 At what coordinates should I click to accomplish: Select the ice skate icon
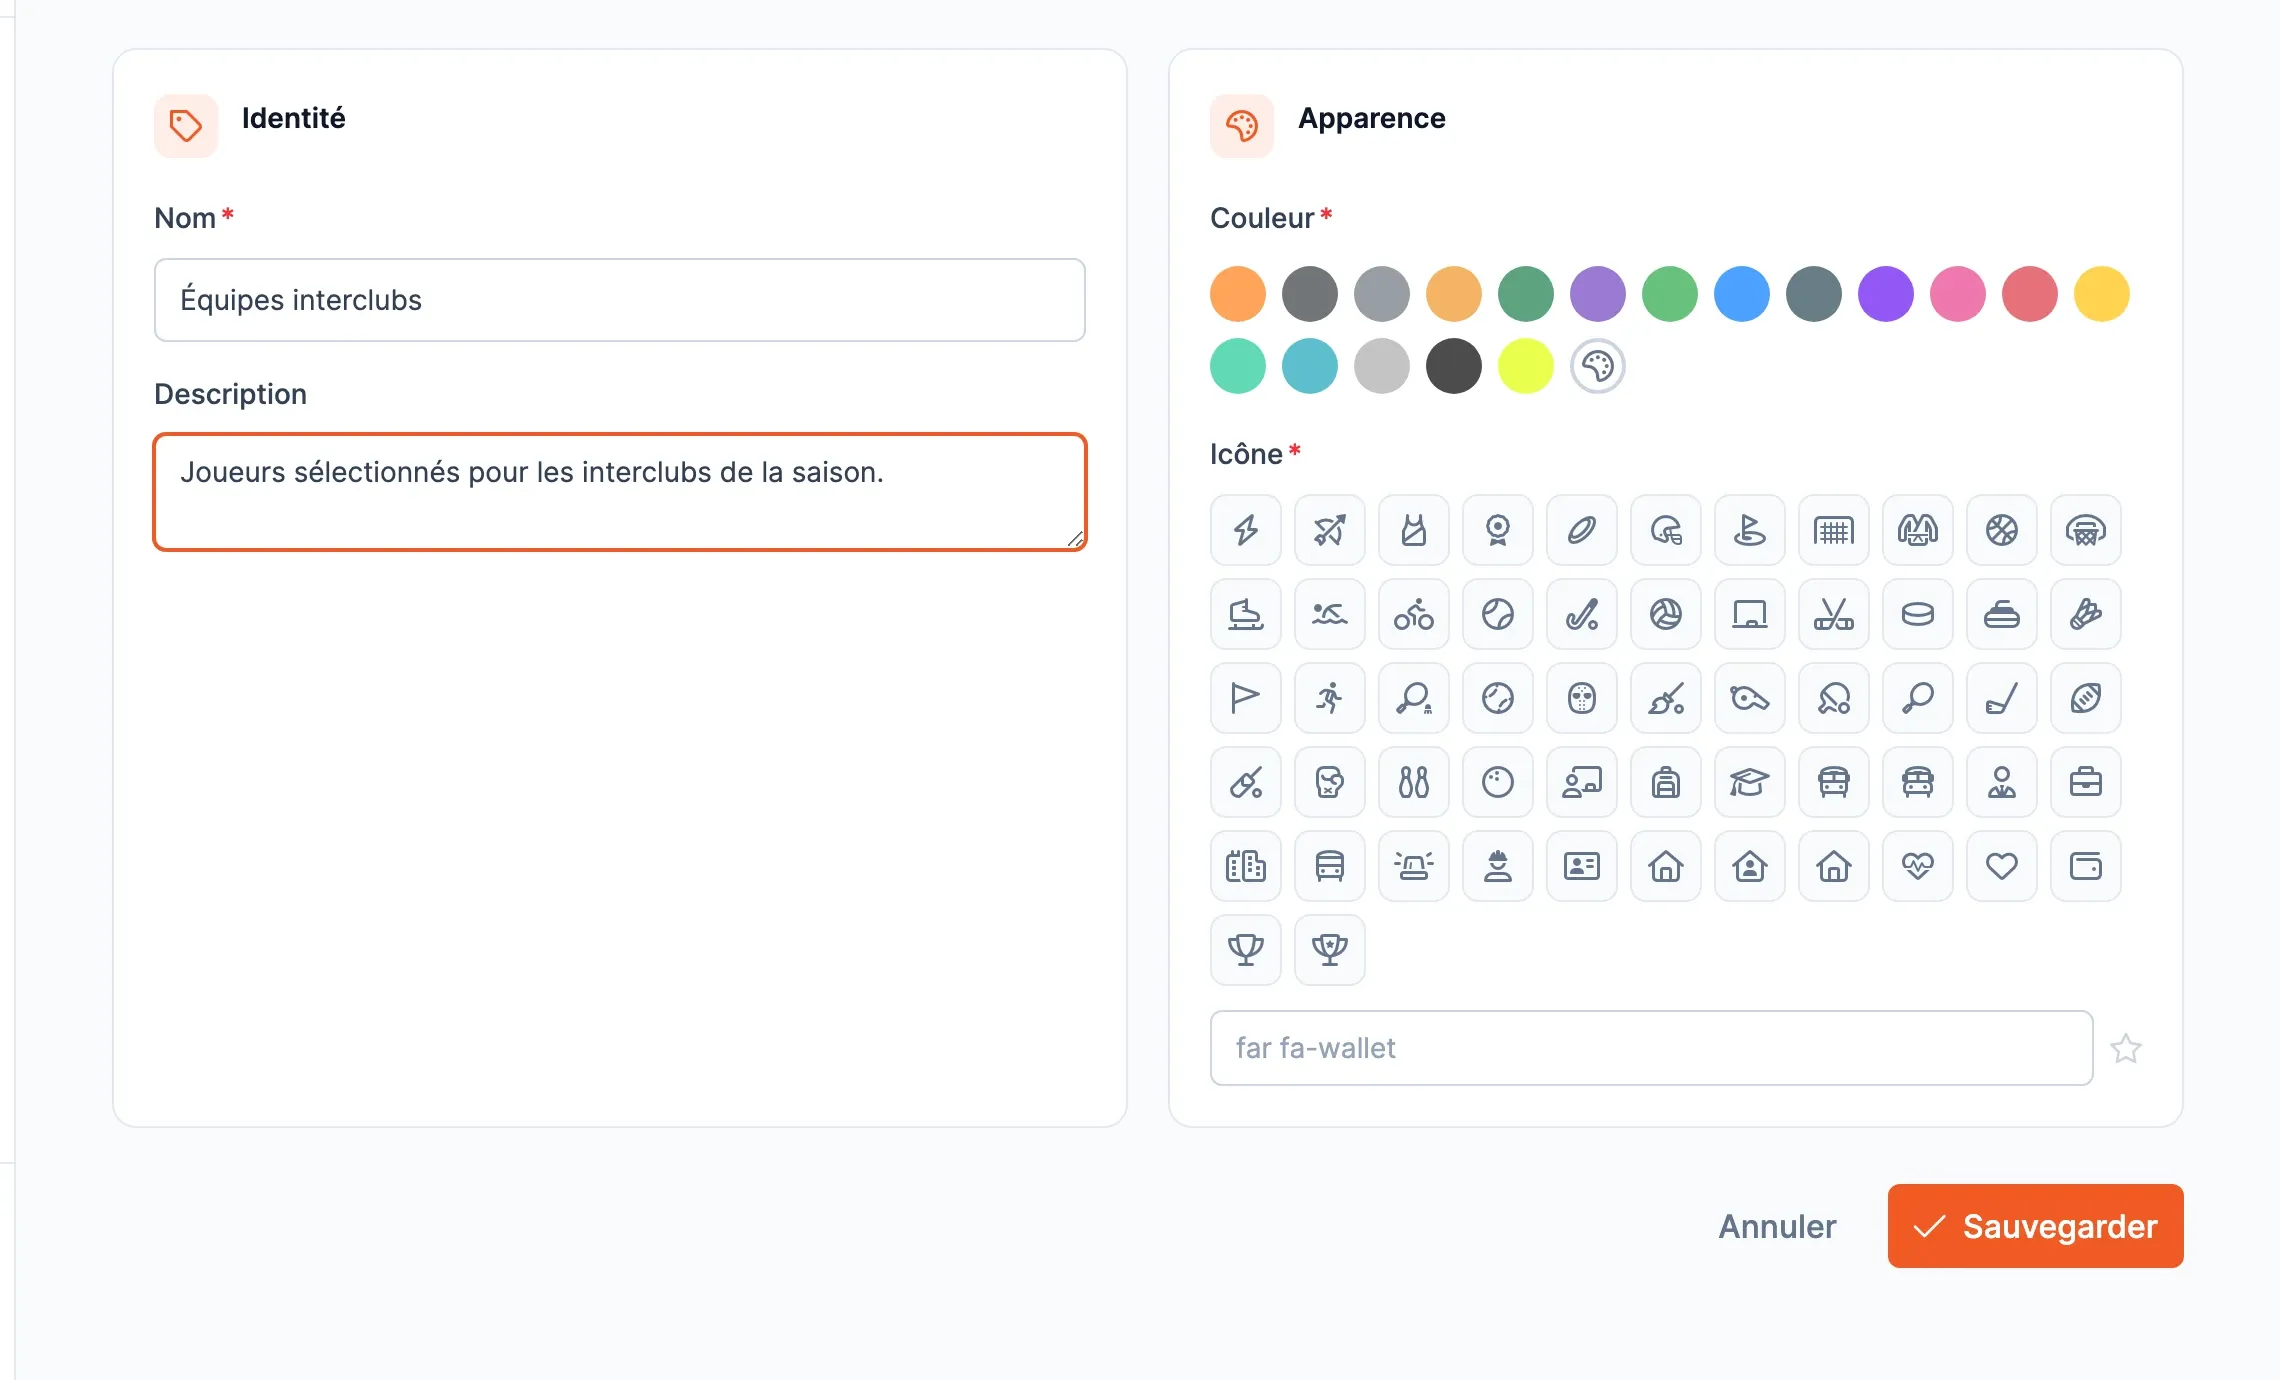point(1245,613)
